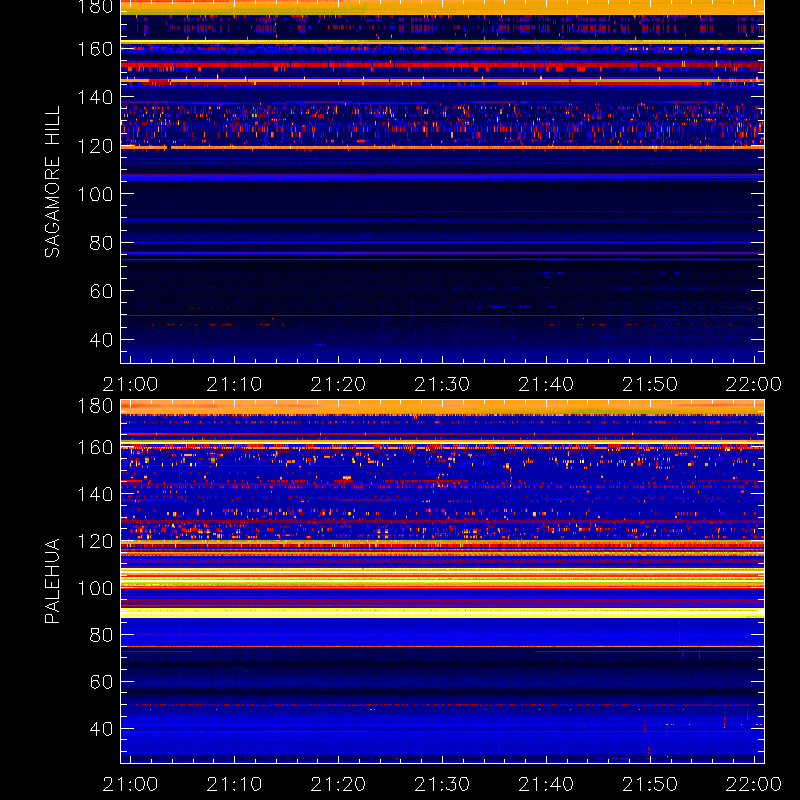Click the 22:00 time label under Palehua plot
Image resolution: width=800 pixels, height=800 pixels.
click(x=754, y=784)
